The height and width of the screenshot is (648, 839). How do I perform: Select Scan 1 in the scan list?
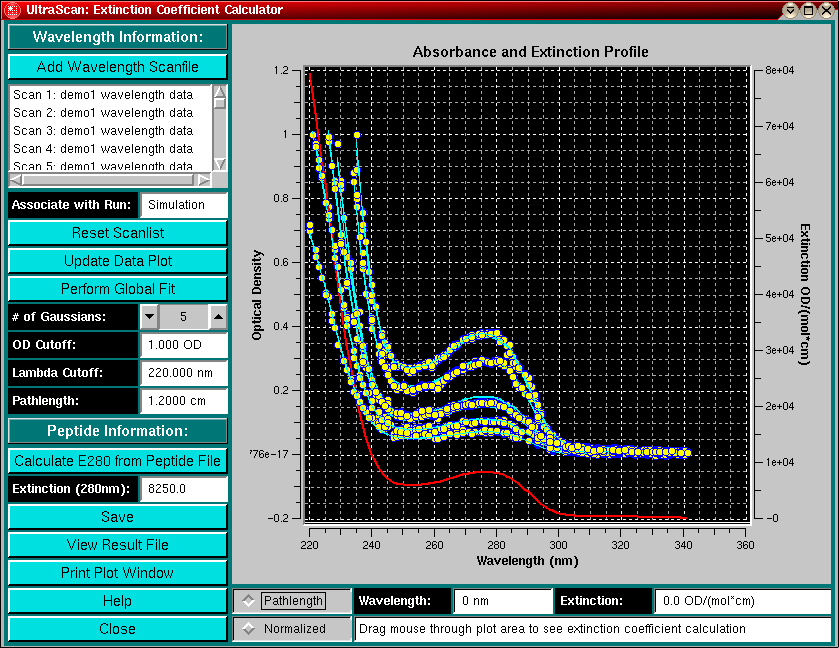pos(103,95)
